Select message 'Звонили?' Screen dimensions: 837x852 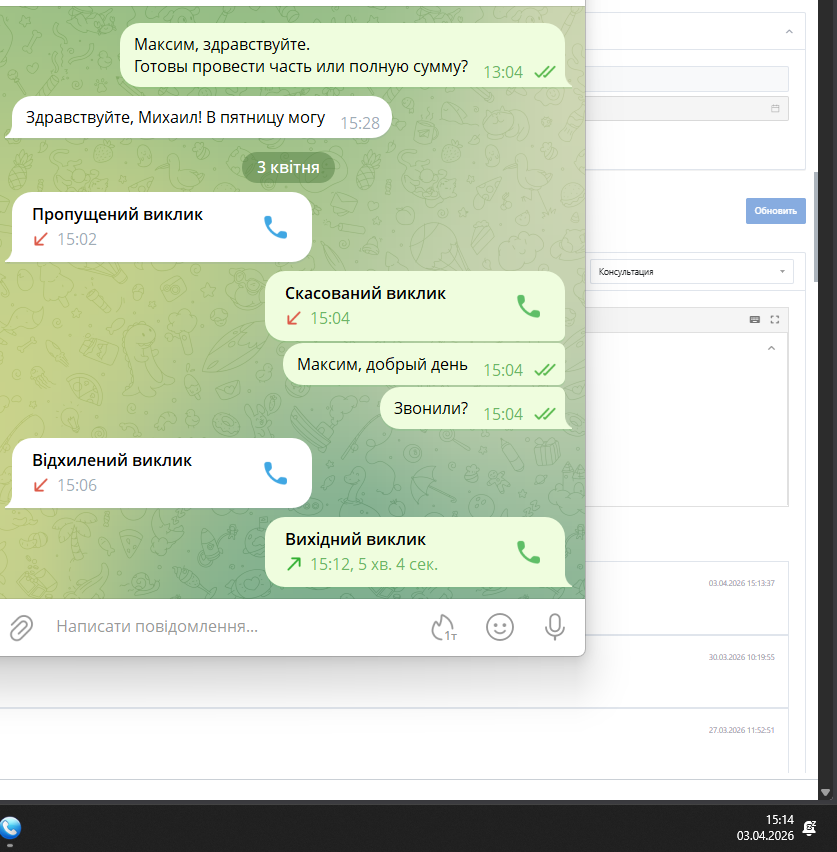tap(472, 408)
